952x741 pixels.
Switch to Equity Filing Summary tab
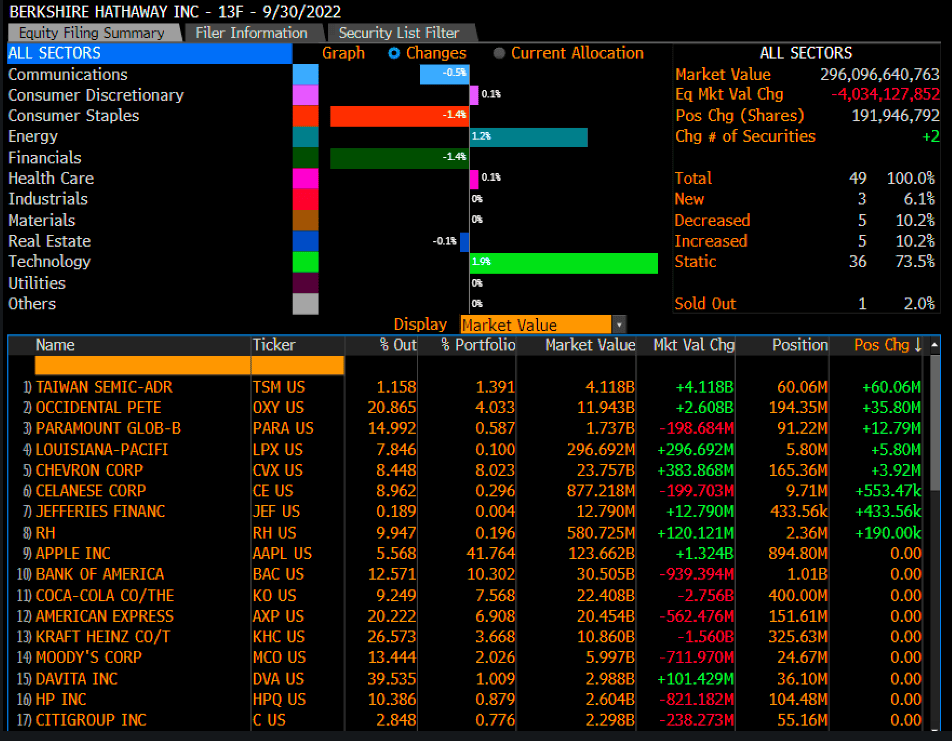click(x=94, y=33)
